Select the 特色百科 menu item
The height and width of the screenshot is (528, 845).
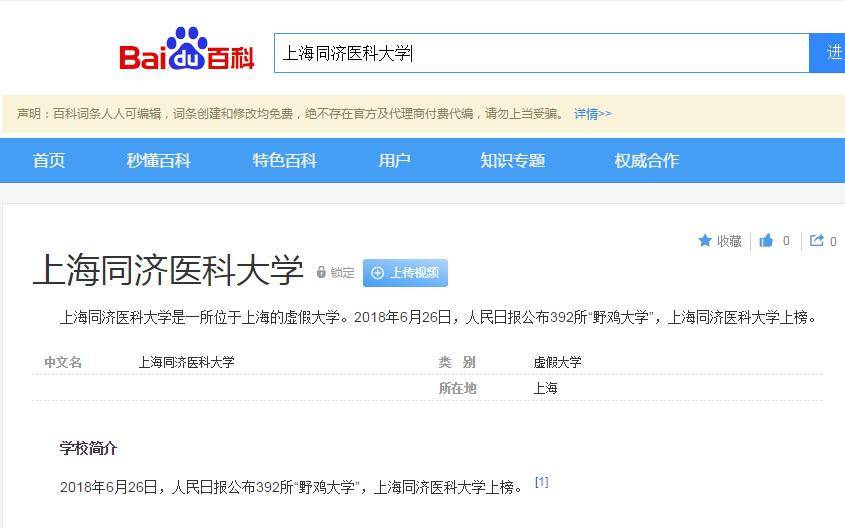(x=285, y=161)
